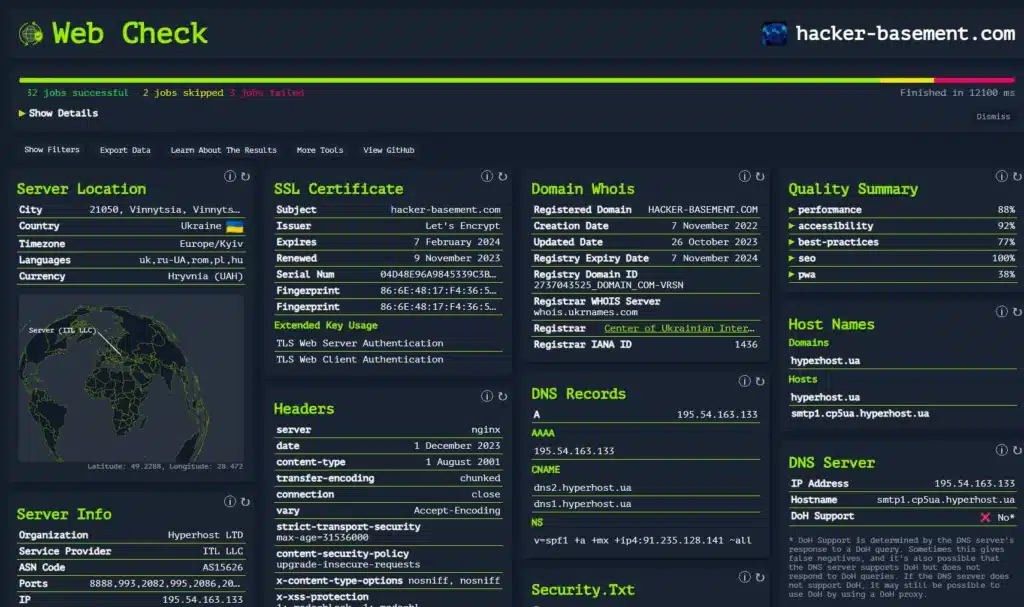
Task: Refresh the DNS Server card
Action: [1017, 450]
